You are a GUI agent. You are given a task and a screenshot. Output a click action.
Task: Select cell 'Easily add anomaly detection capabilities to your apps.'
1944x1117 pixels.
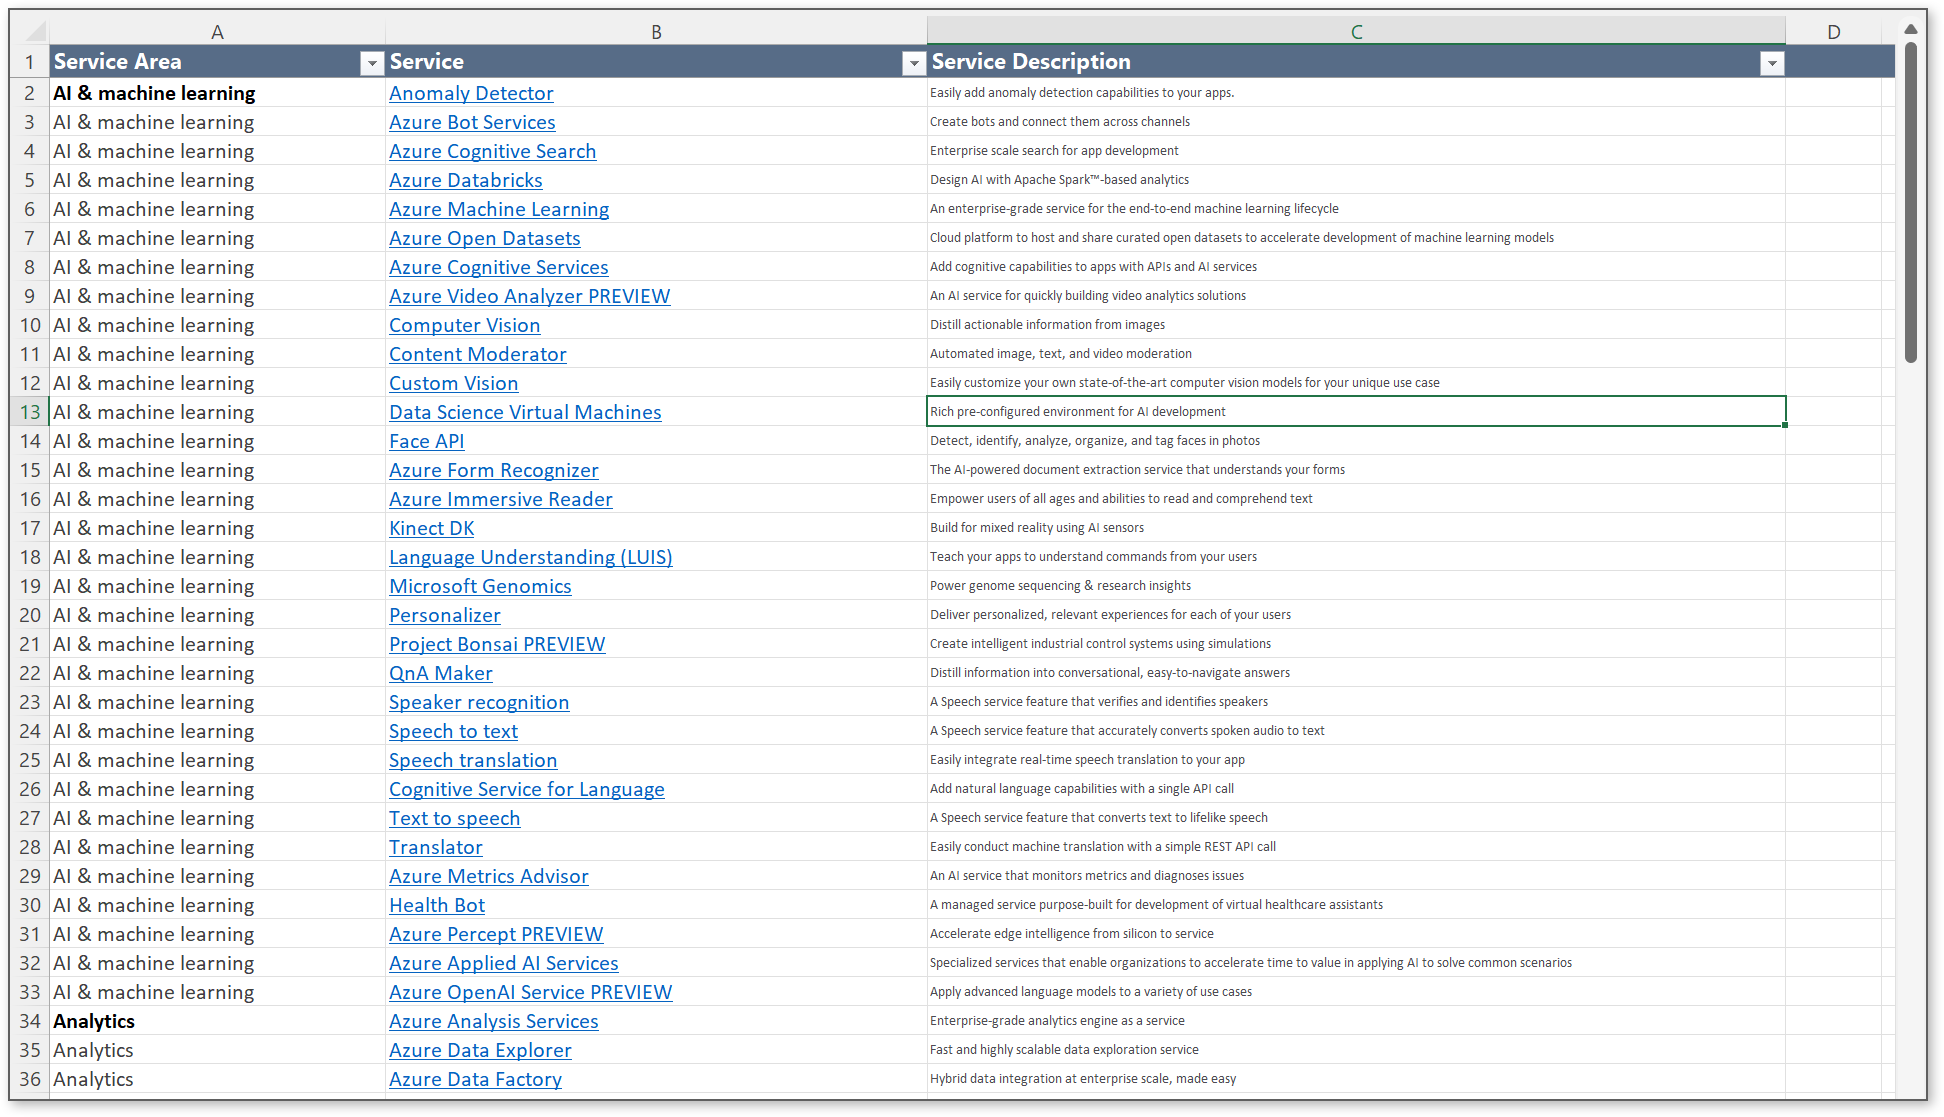pyautogui.click(x=1356, y=93)
